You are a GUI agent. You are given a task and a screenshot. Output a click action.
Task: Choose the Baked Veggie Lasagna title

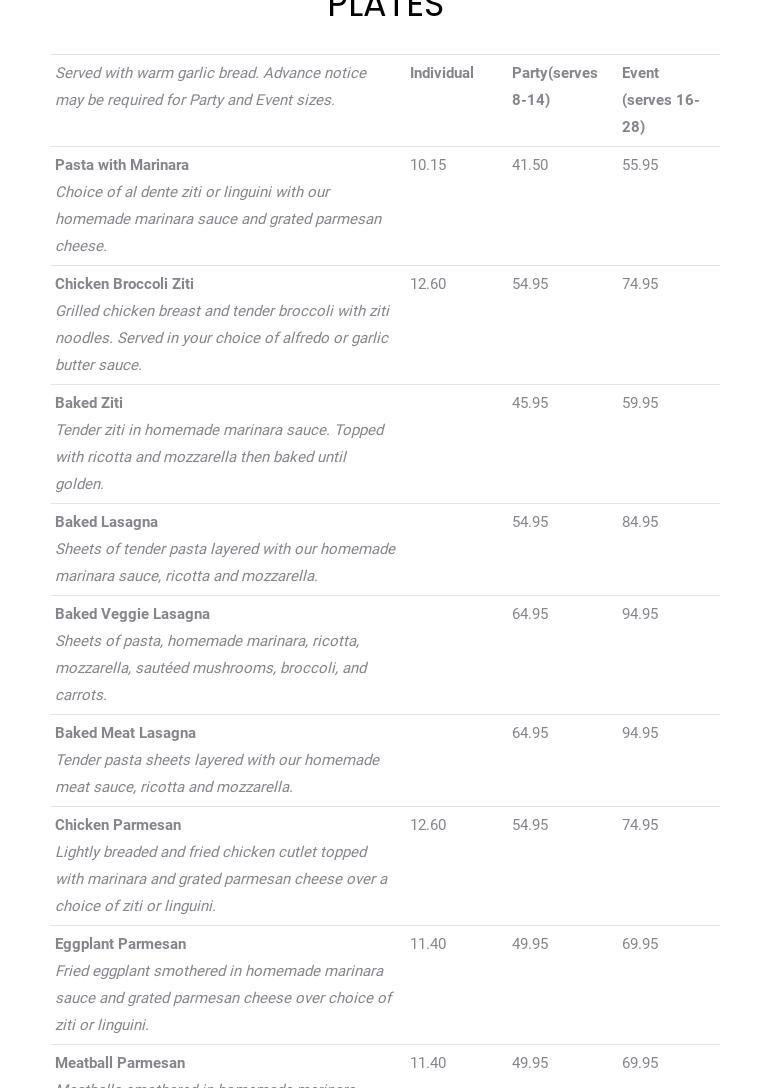point(132,614)
